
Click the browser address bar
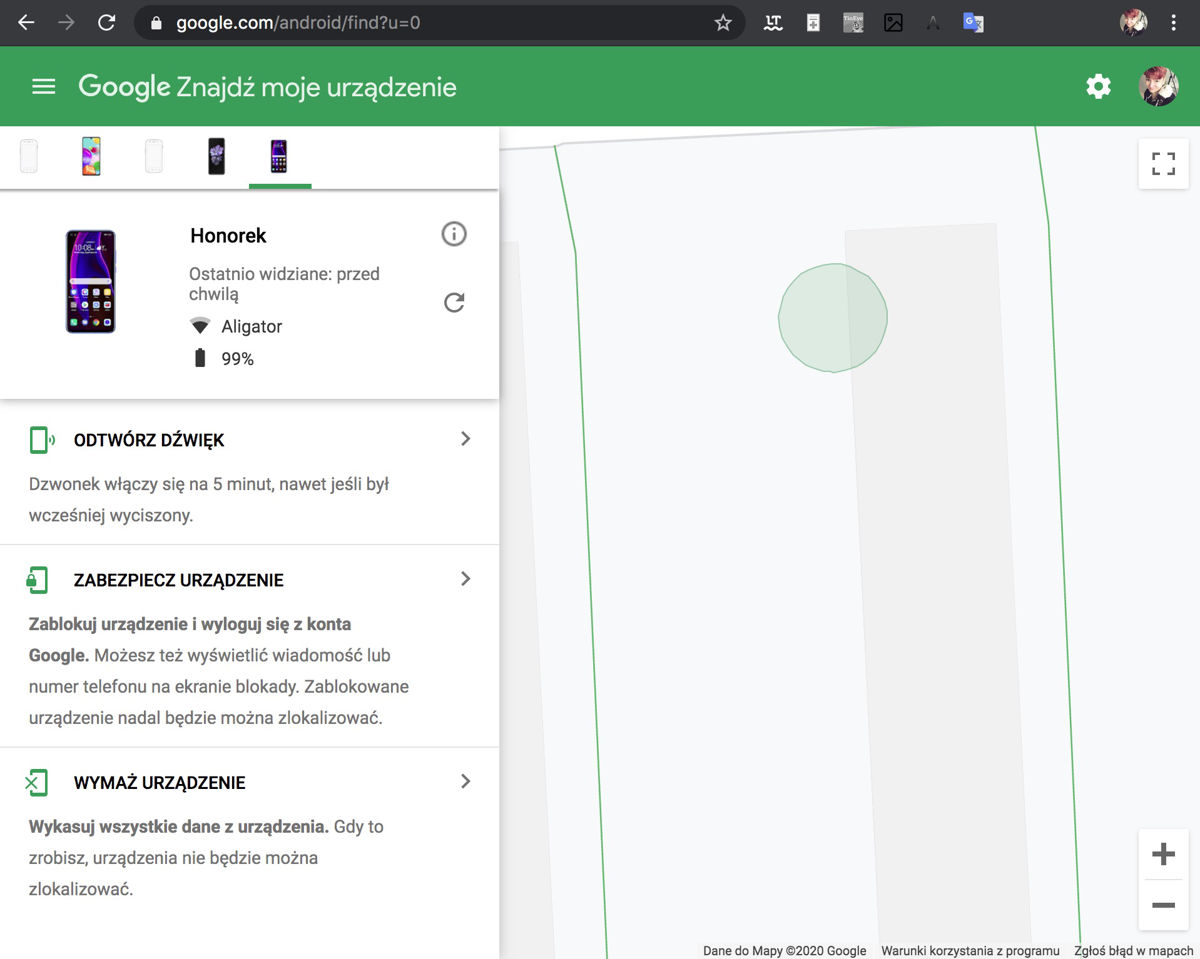pyautogui.click(x=440, y=23)
